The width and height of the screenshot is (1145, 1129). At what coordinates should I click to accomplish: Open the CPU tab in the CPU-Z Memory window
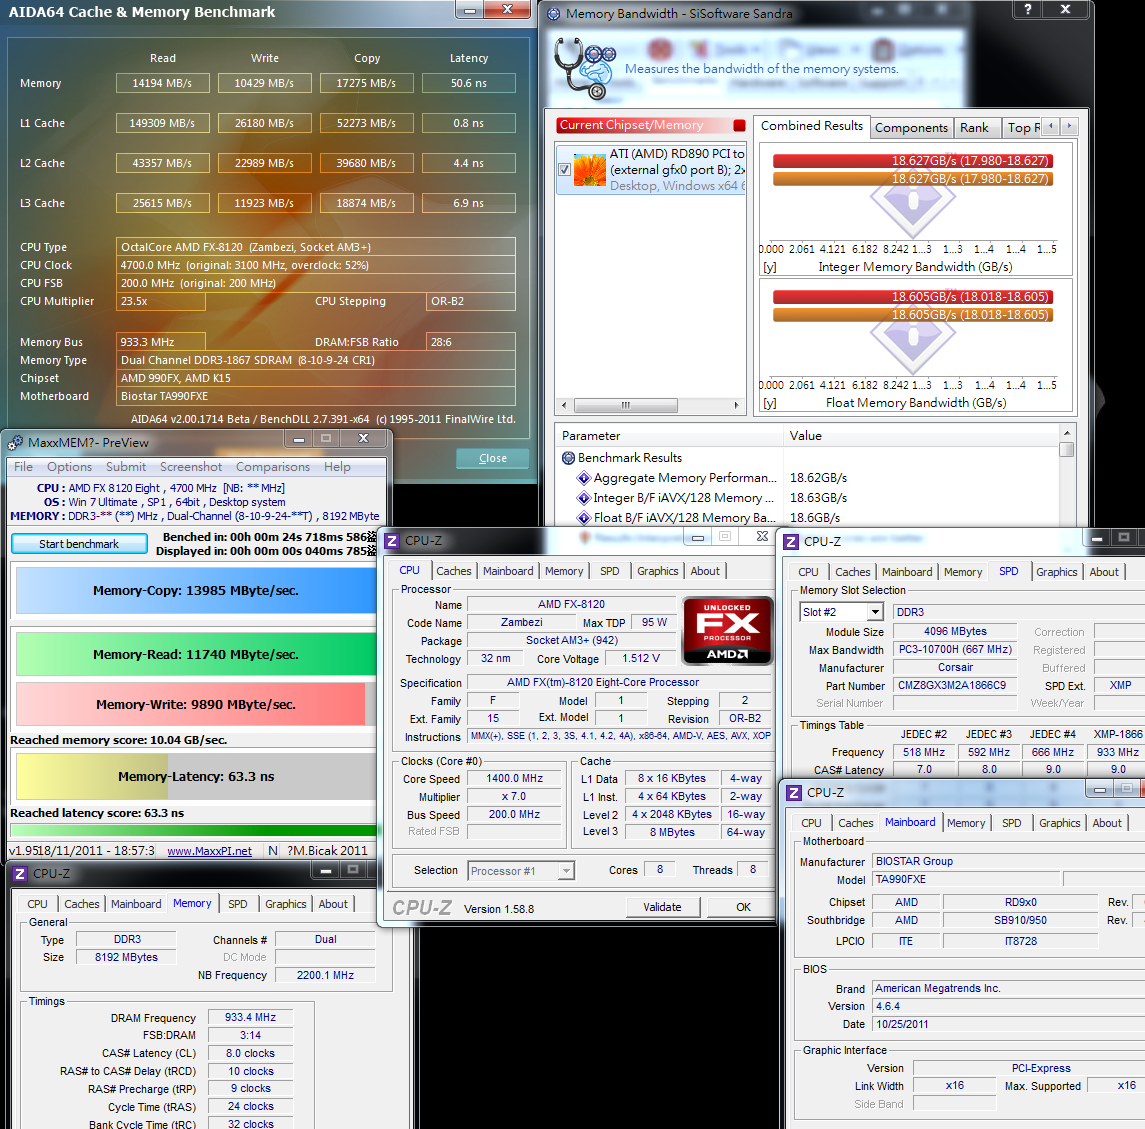[x=37, y=904]
